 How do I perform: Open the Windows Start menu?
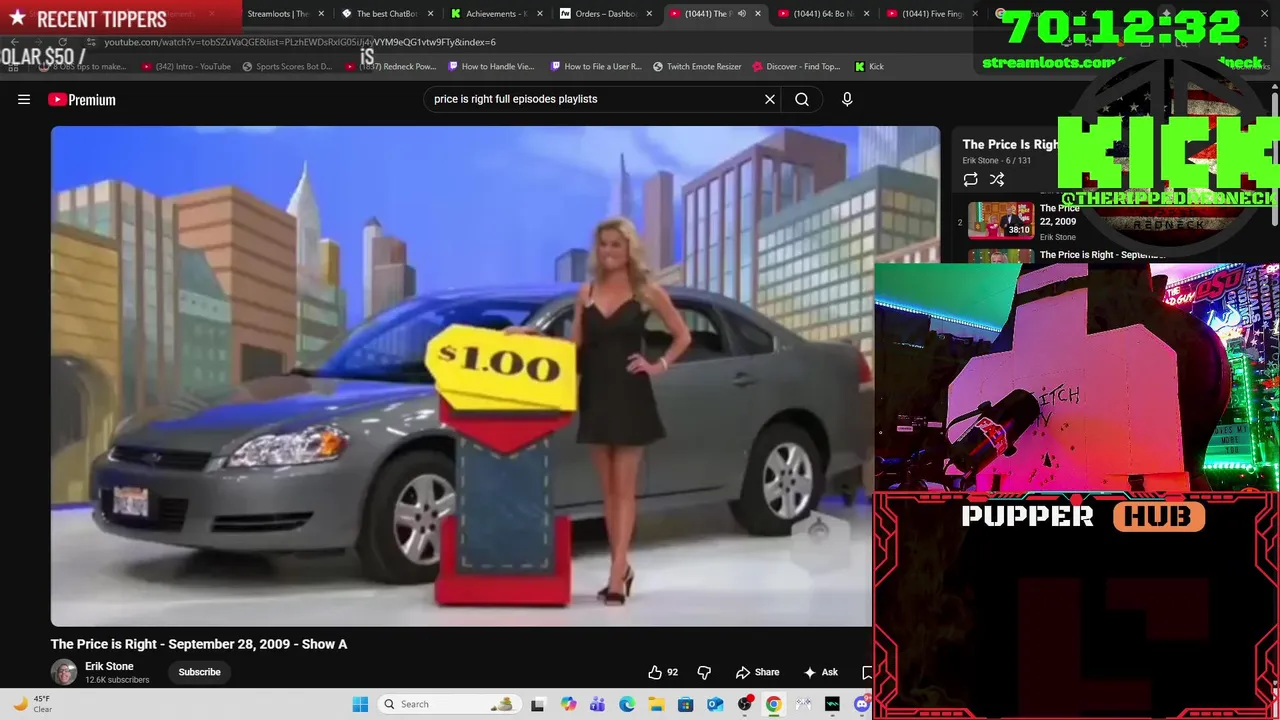pos(360,704)
